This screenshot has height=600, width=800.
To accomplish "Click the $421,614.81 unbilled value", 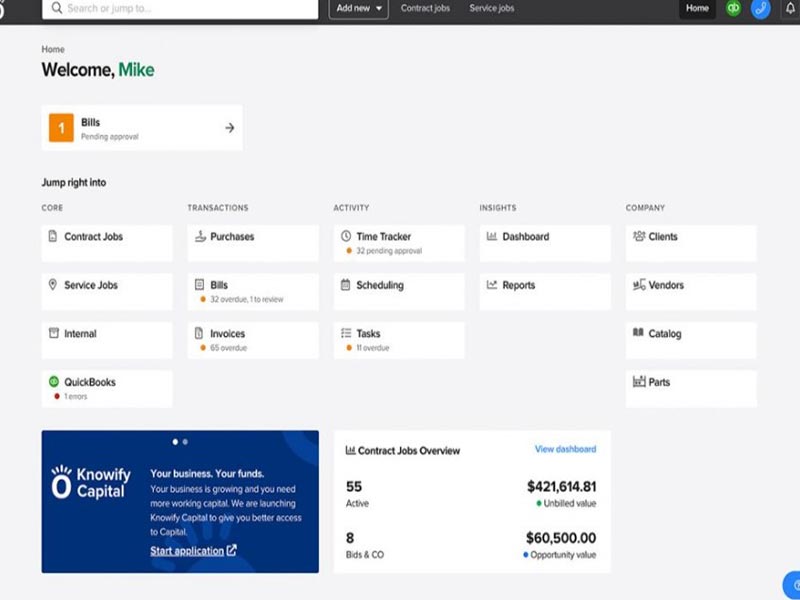I will (561, 487).
